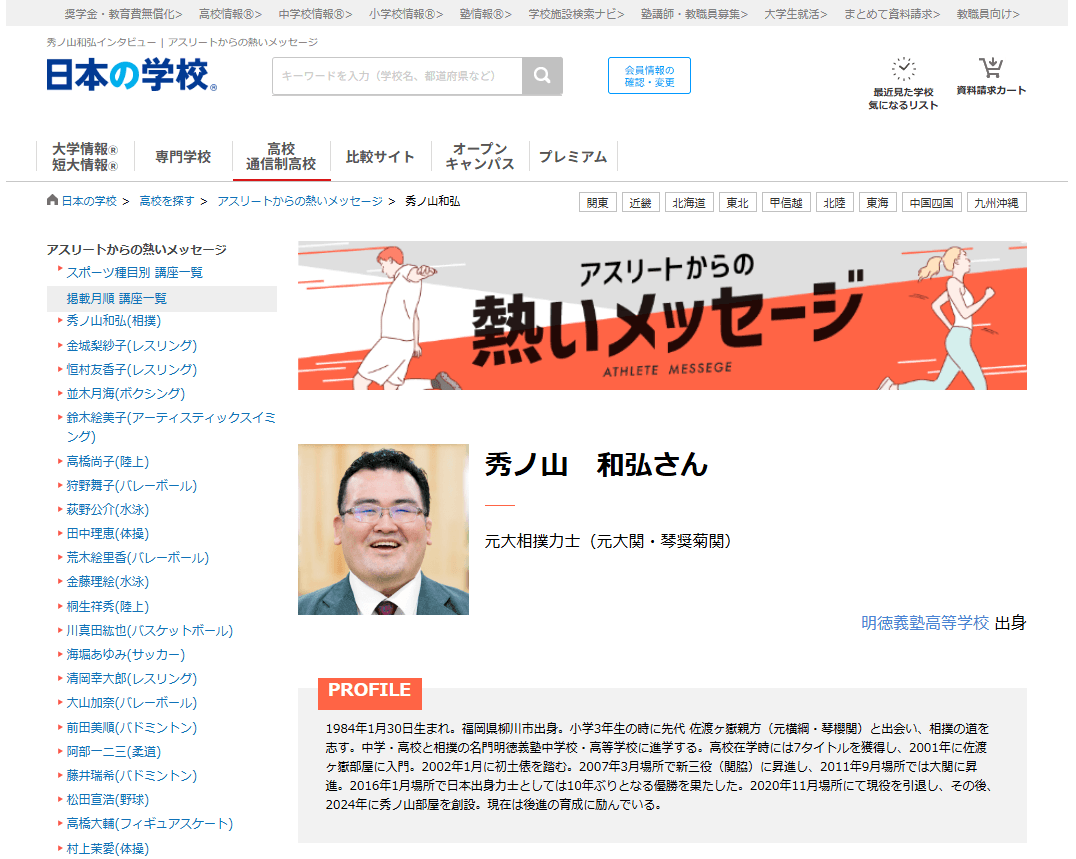Open まとめて資料請求 top link
This screenshot has width=1076, height=859.
892,14
